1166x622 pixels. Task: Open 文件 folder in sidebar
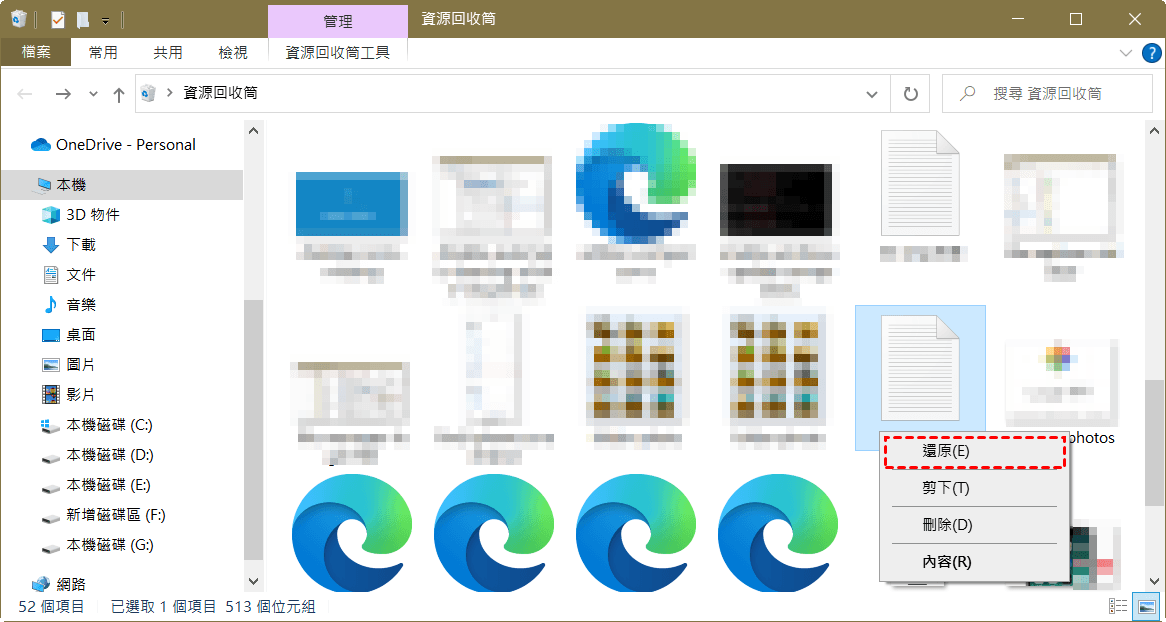(x=68, y=275)
